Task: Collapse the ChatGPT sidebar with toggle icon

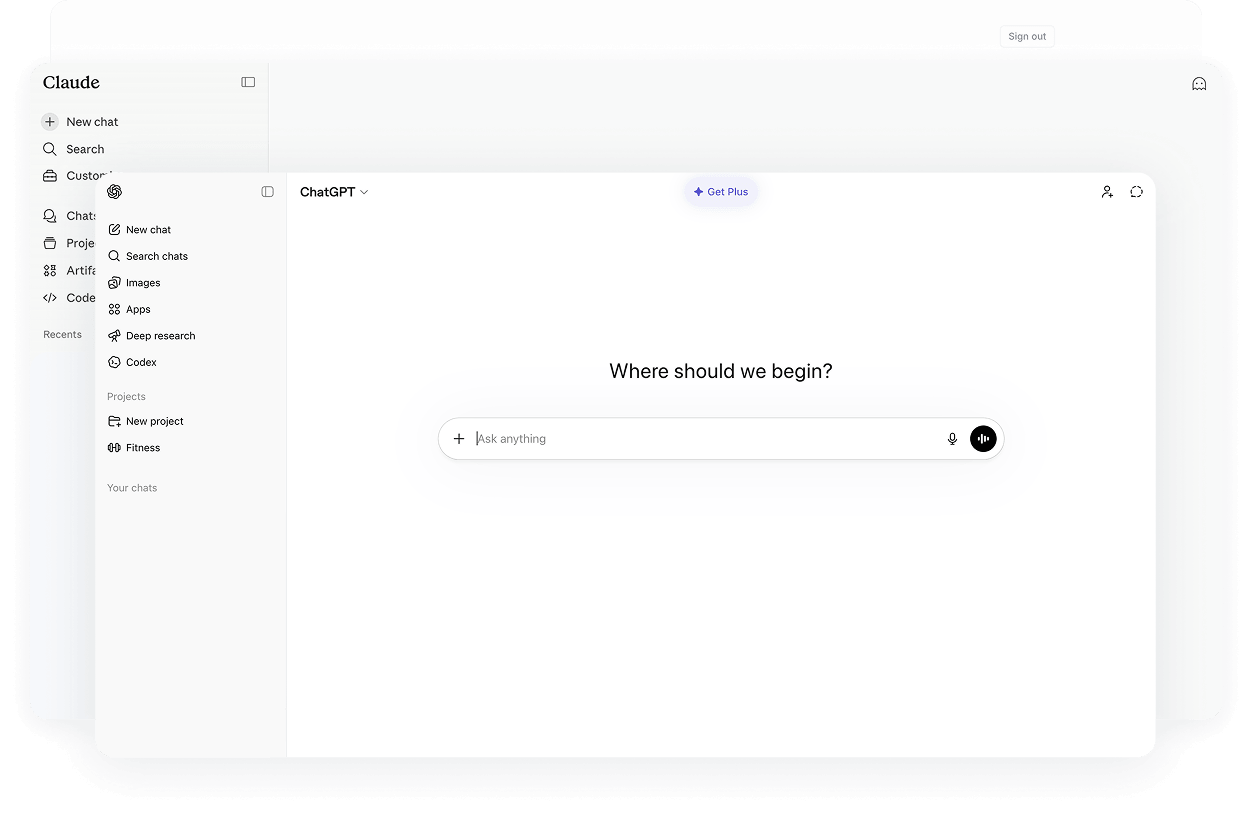Action: tap(267, 192)
